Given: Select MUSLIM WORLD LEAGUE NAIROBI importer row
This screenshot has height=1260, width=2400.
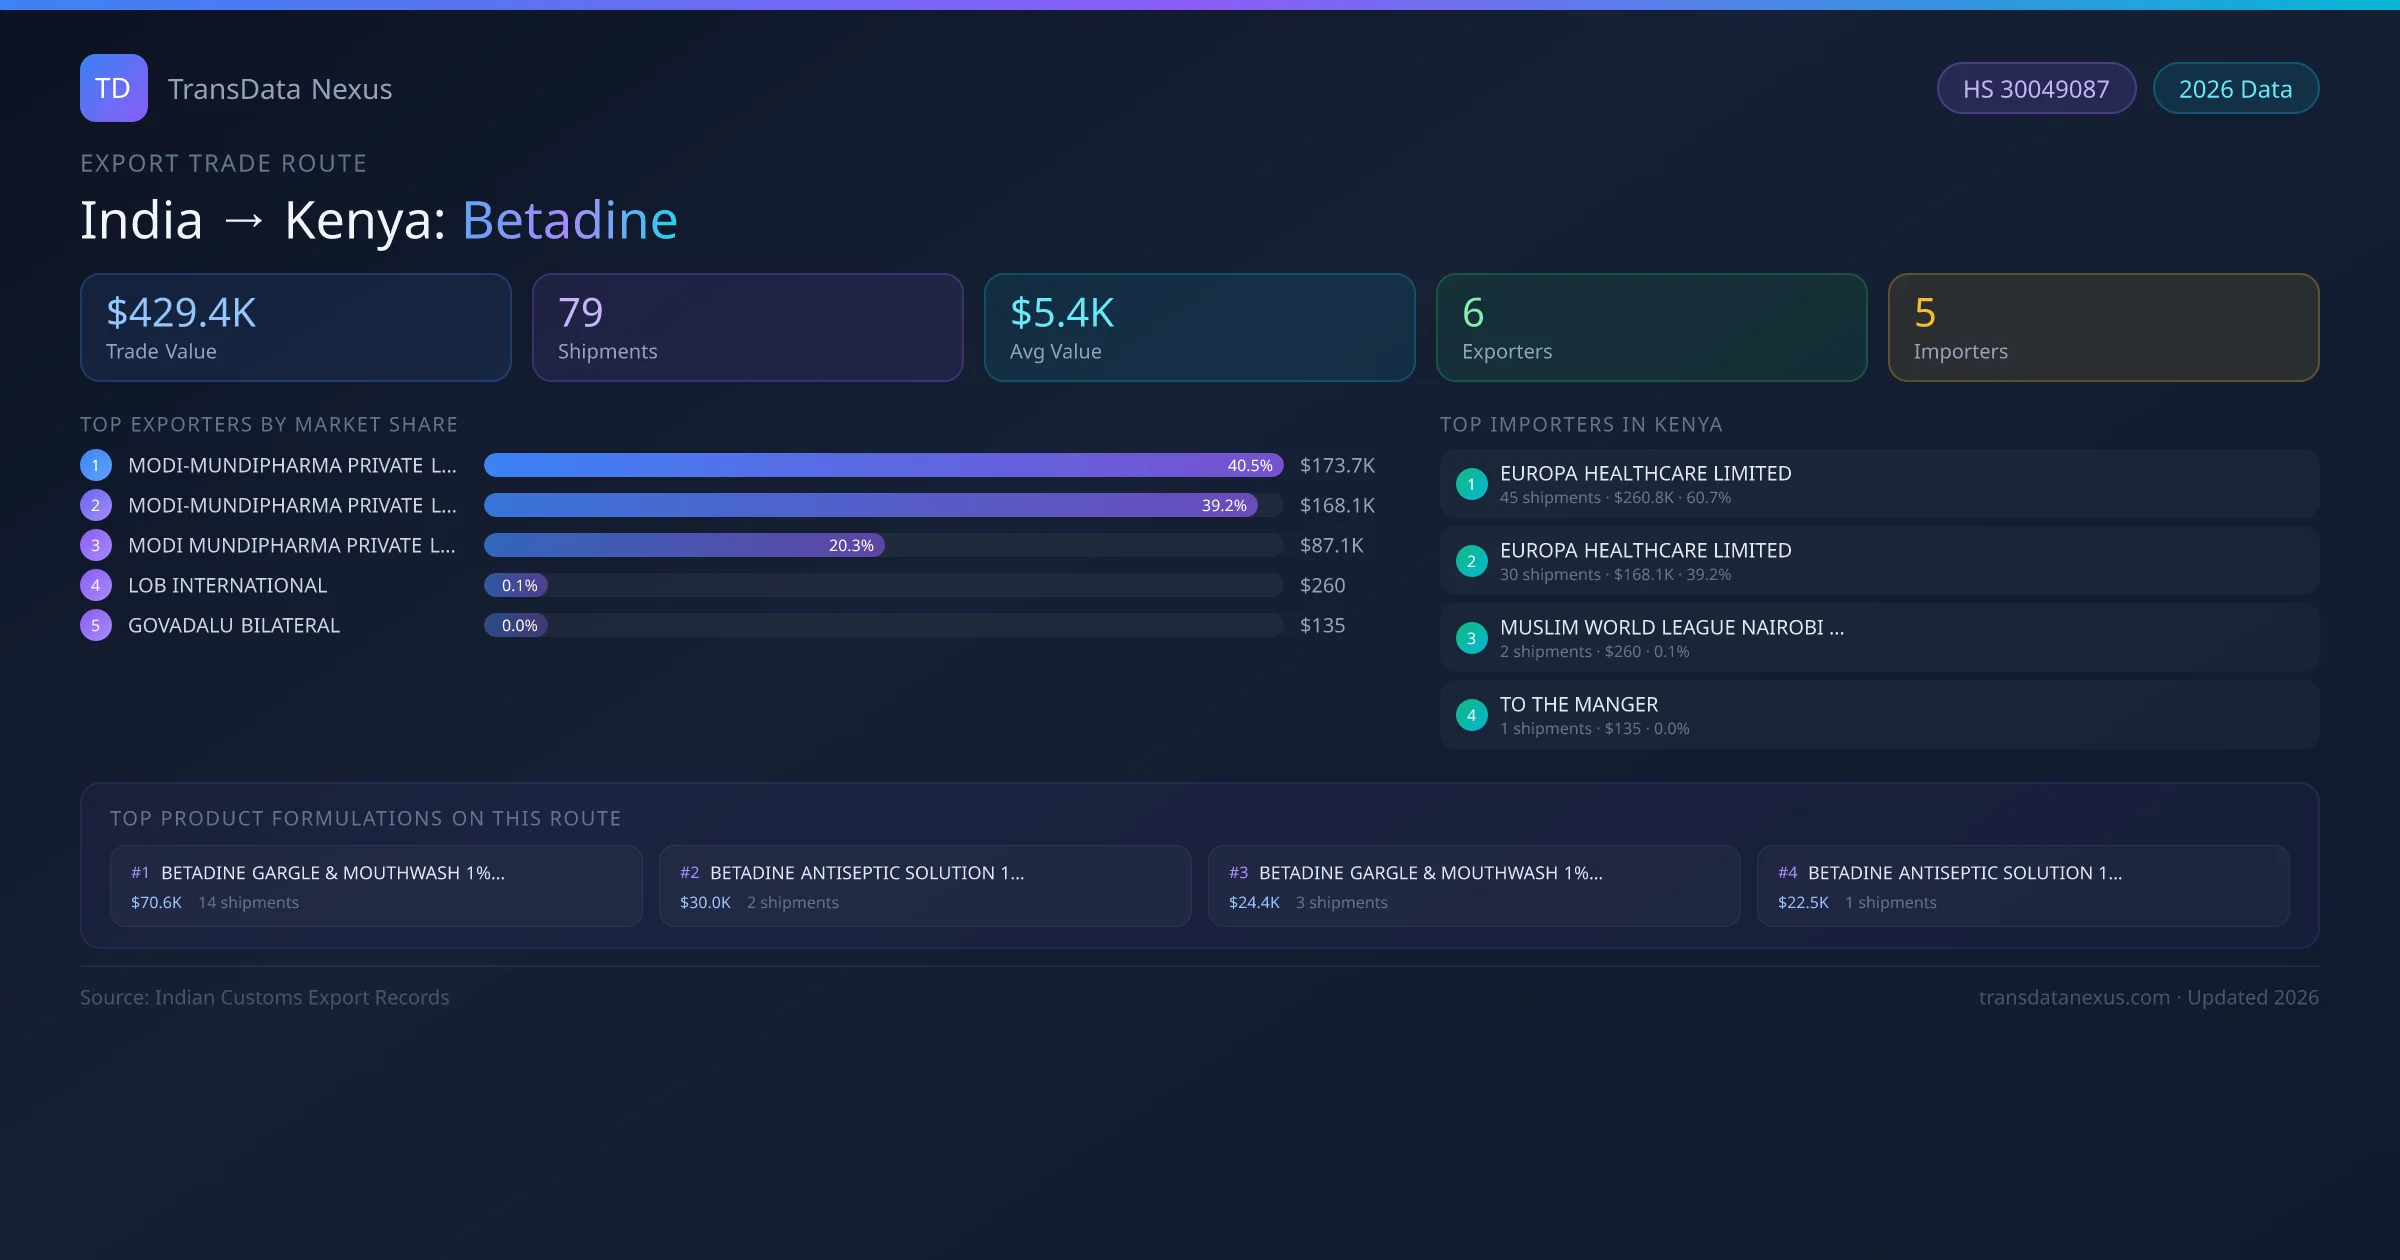Looking at the screenshot, I should pyautogui.click(x=1878, y=638).
